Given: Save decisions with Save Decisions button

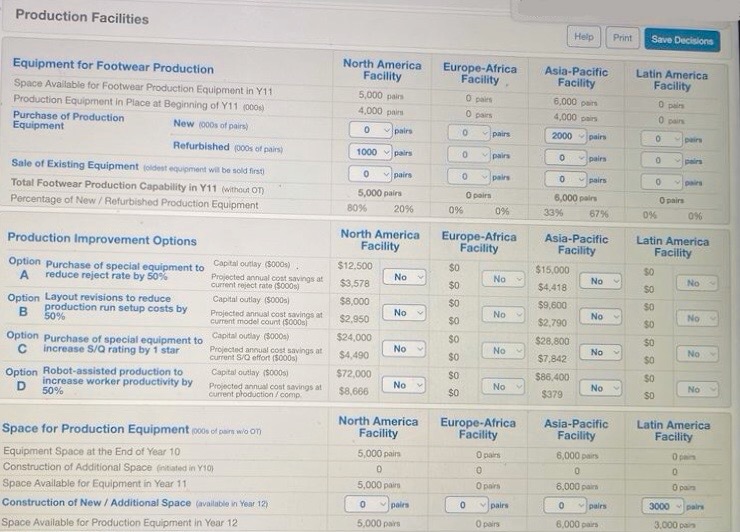Looking at the screenshot, I should (x=682, y=40).
